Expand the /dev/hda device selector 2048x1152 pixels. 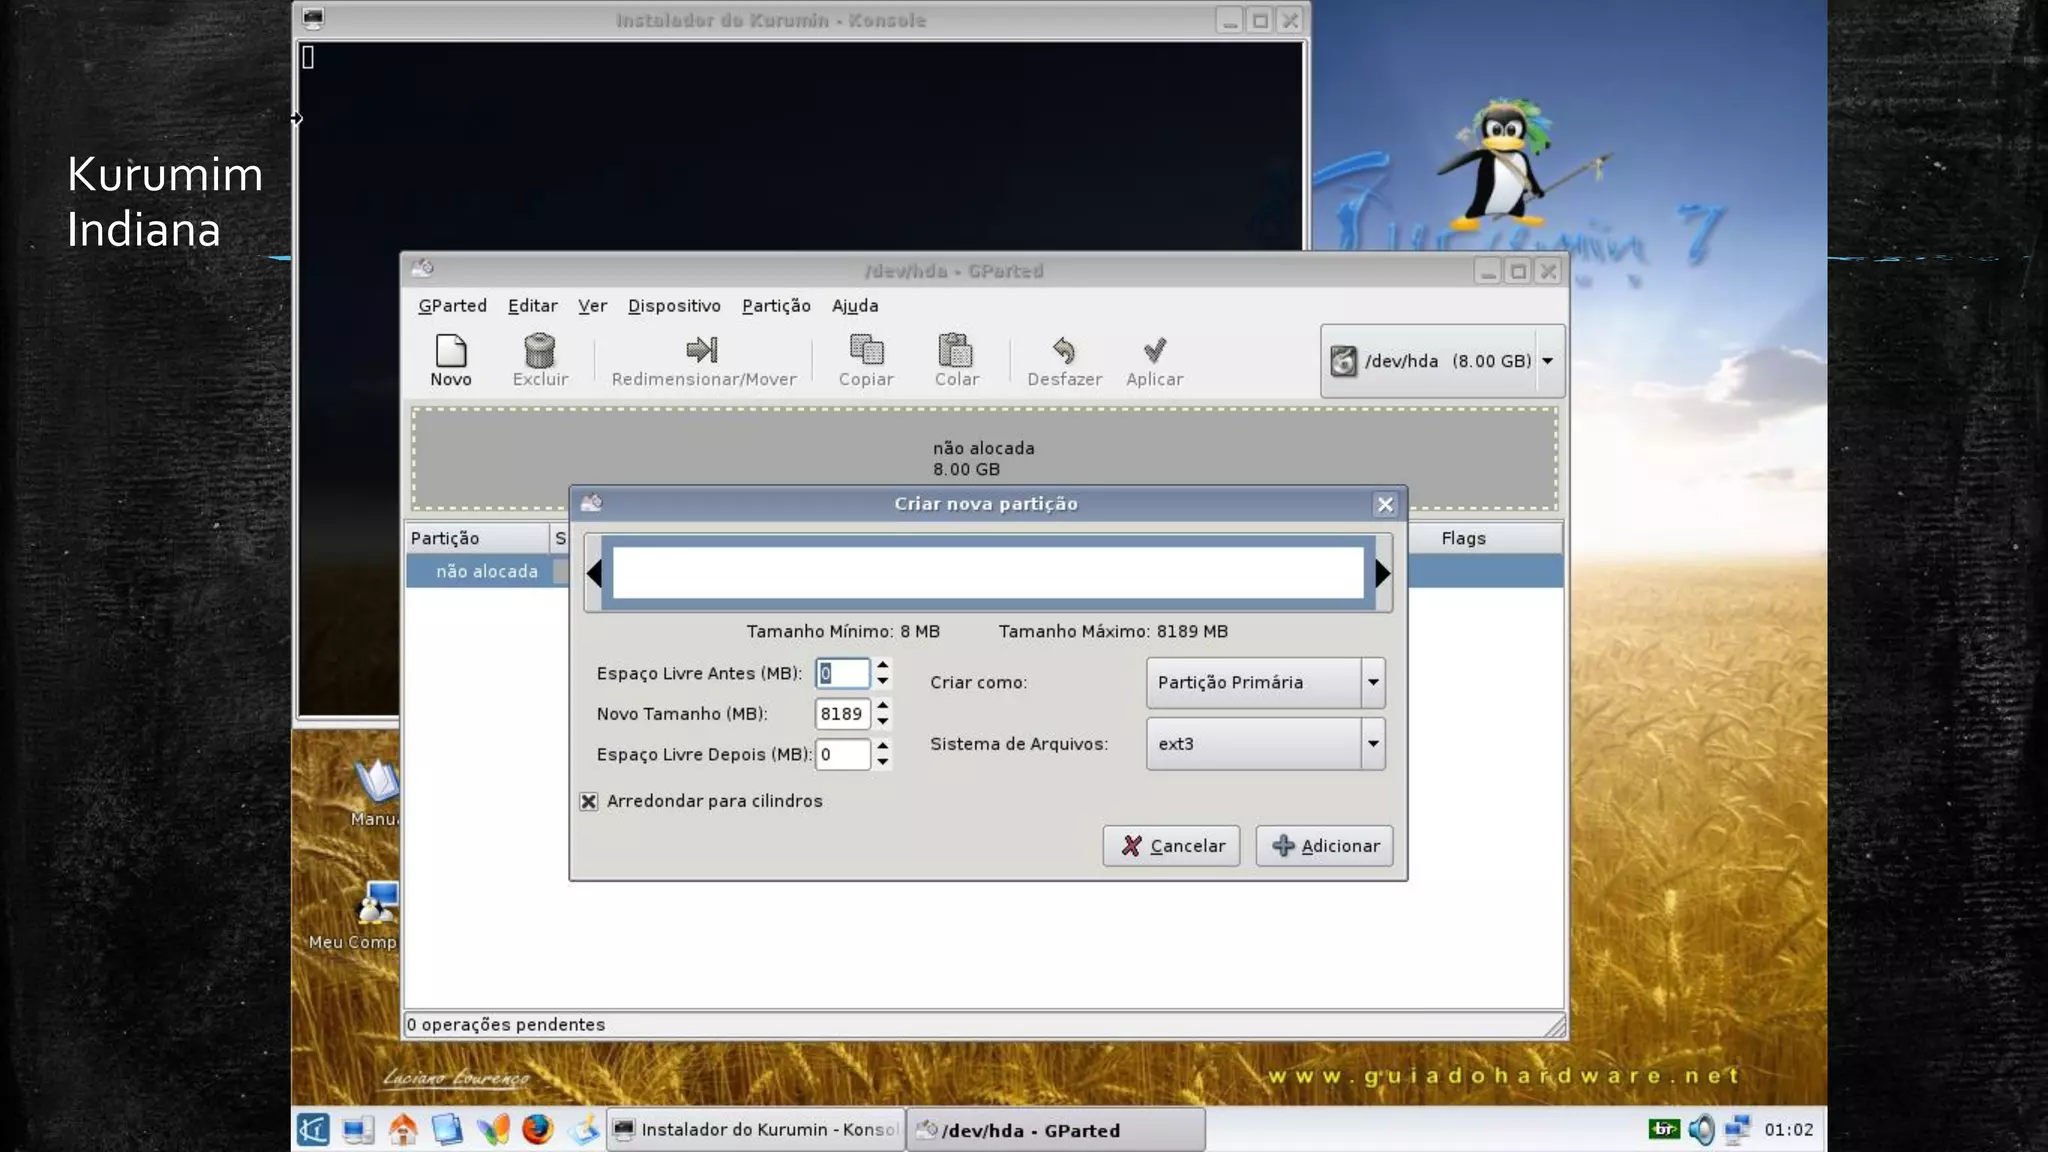coord(1547,361)
